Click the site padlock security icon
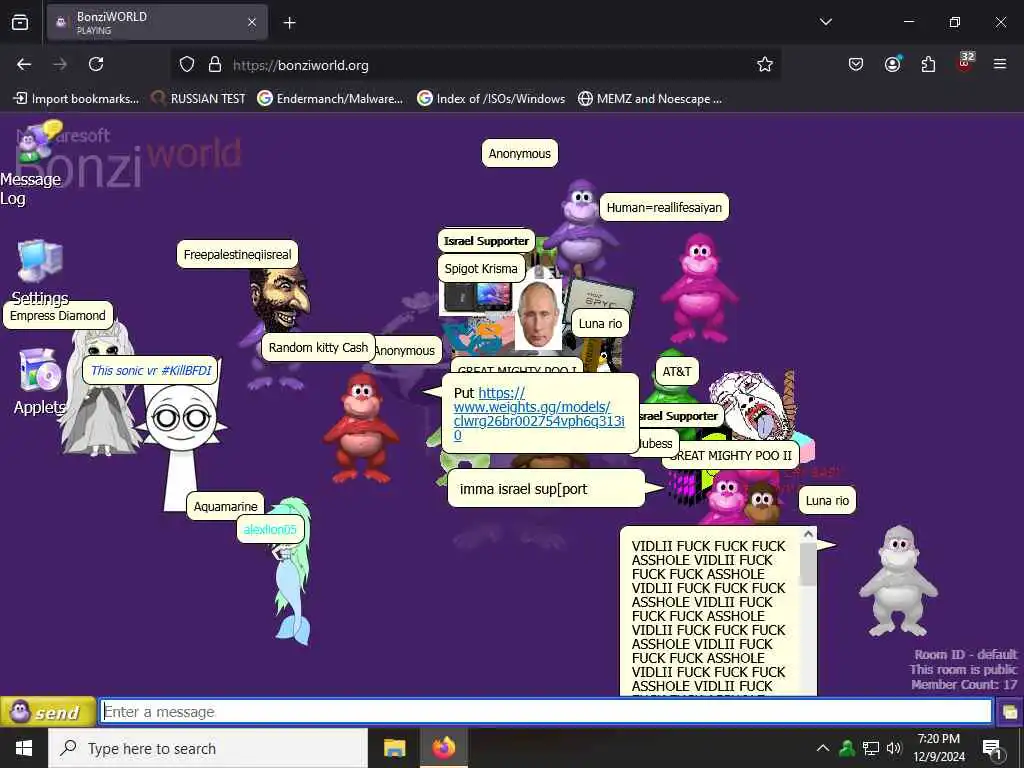This screenshot has width=1024, height=768. point(214,65)
